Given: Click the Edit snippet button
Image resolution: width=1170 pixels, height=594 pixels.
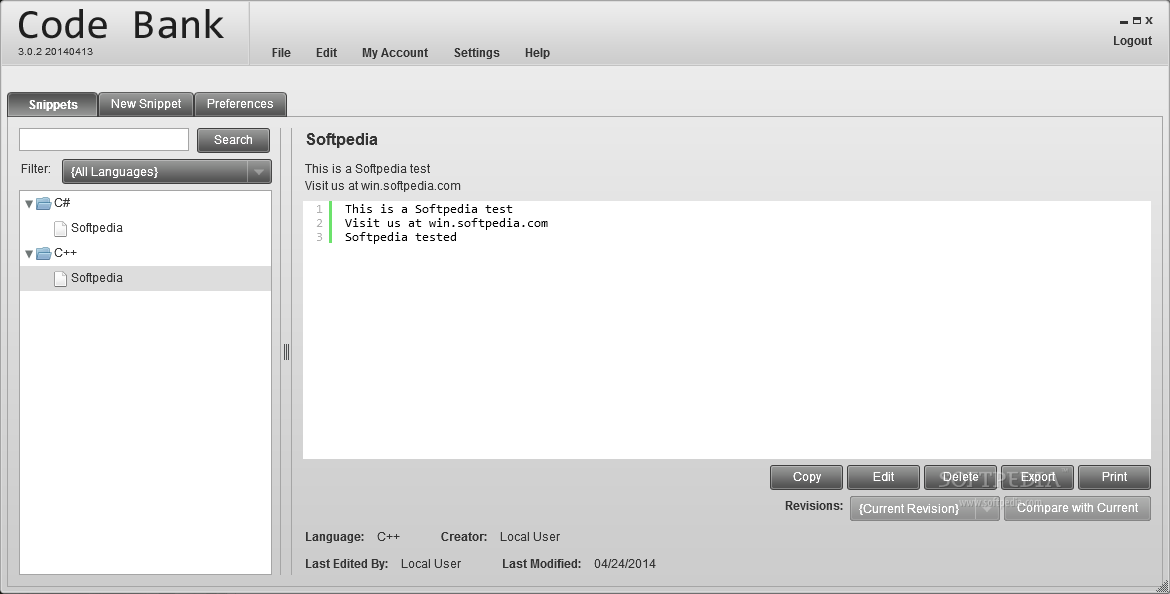Looking at the screenshot, I should [883, 477].
